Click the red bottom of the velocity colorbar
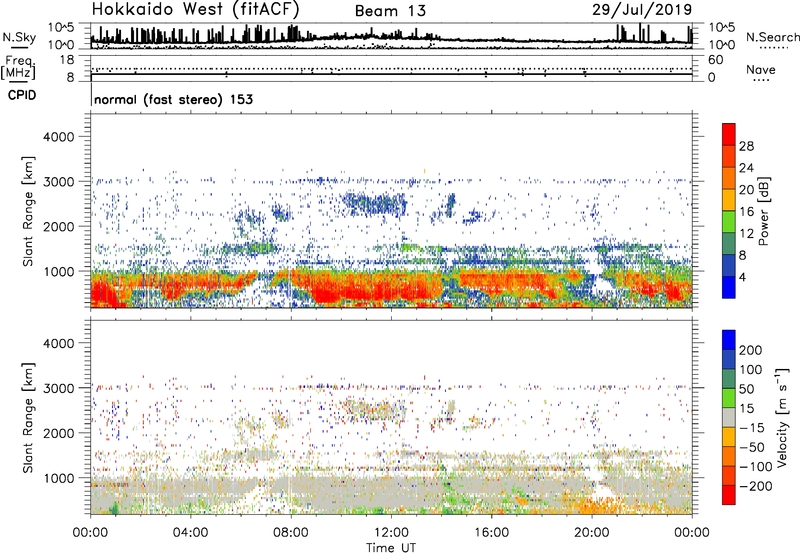800x554 pixels. 729,495
